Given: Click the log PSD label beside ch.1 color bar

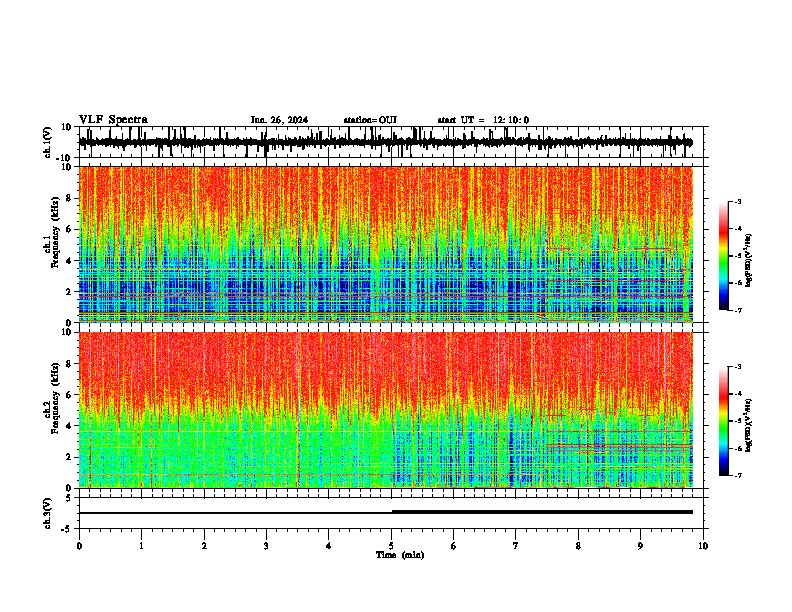Looking at the screenshot, I should pyautogui.click(x=749, y=261).
